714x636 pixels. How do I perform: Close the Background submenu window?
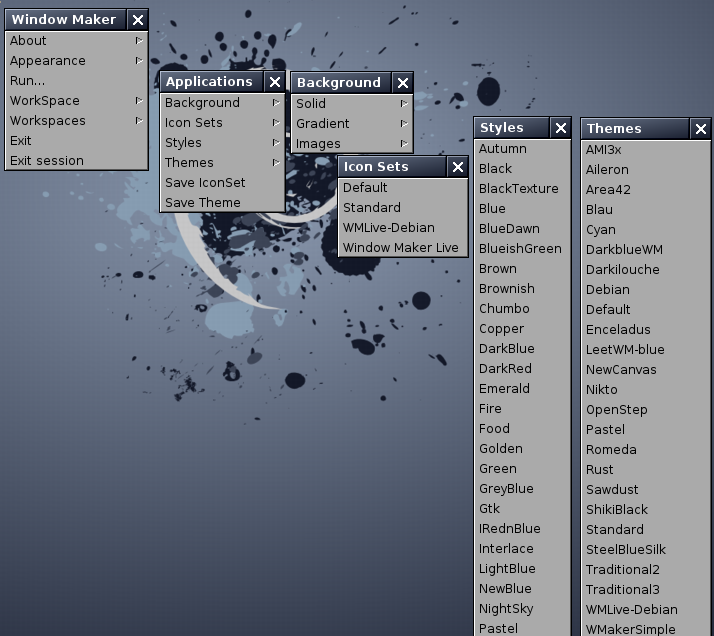(x=403, y=83)
